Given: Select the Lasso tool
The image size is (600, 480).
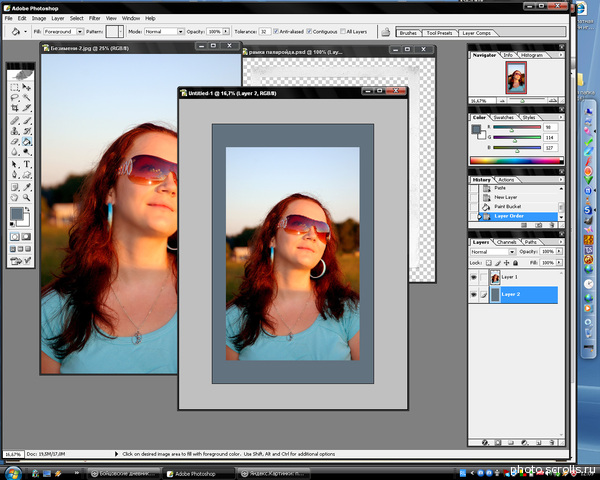Looking at the screenshot, I should [15, 98].
